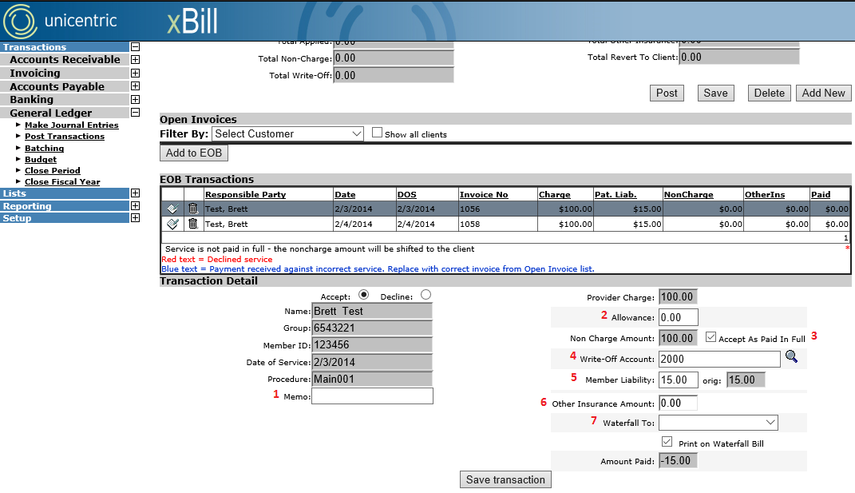
Task: Sort by Responsible Party column header
Action: (245, 195)
